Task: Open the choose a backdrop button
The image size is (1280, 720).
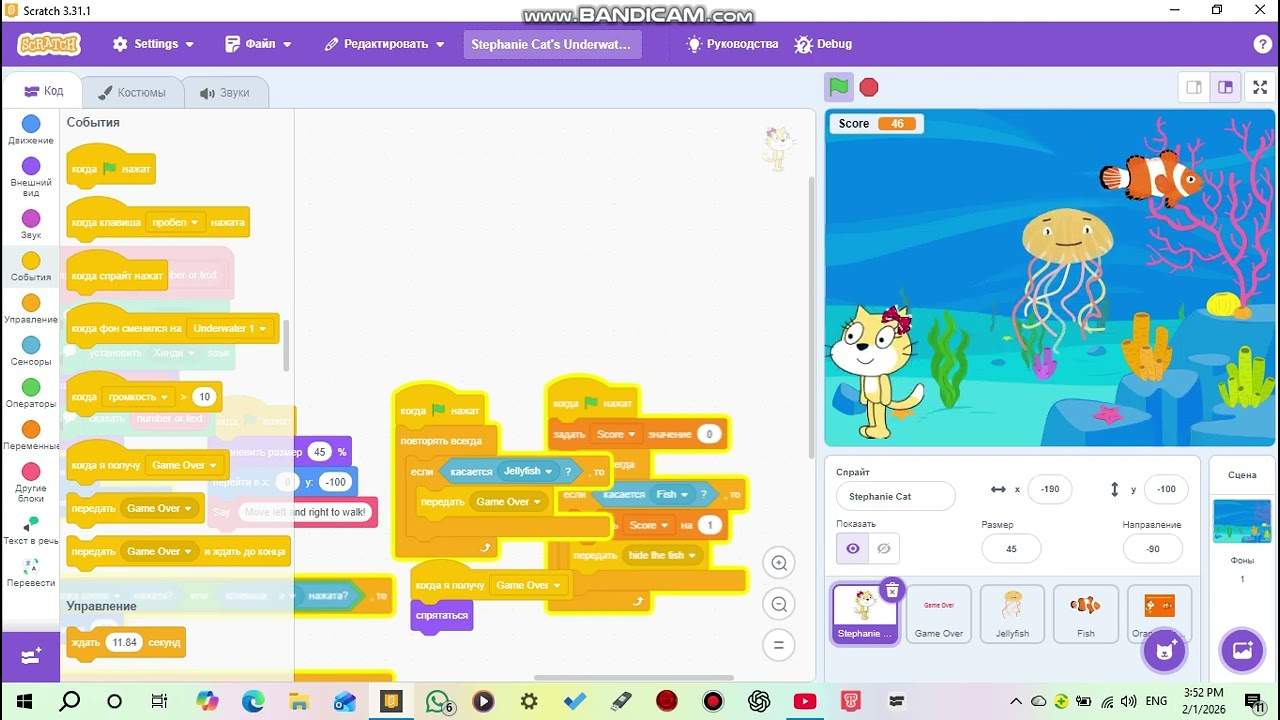Action: point(1243,651)
